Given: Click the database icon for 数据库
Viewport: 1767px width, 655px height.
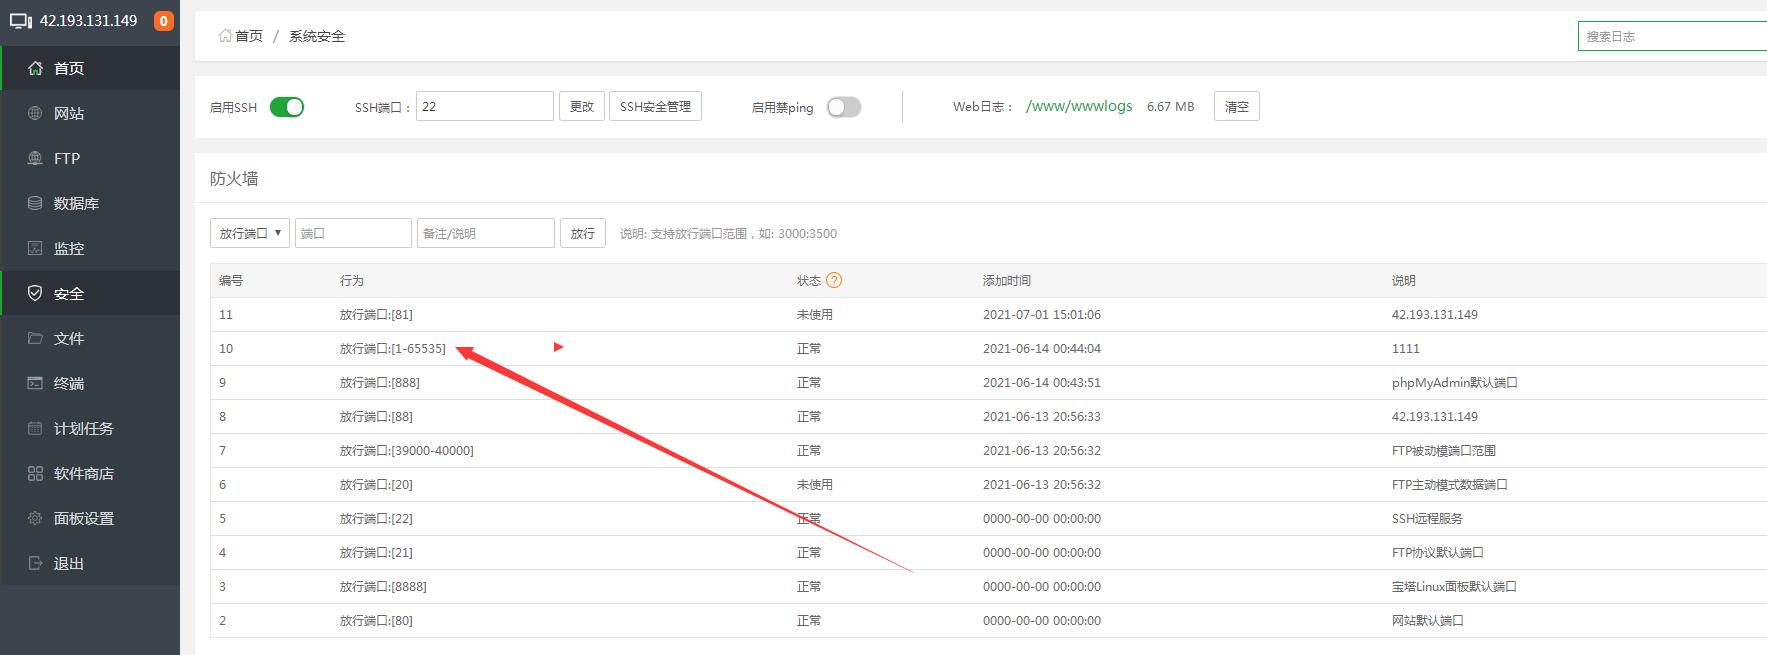Looking at the screenshot, I should 35,203.
